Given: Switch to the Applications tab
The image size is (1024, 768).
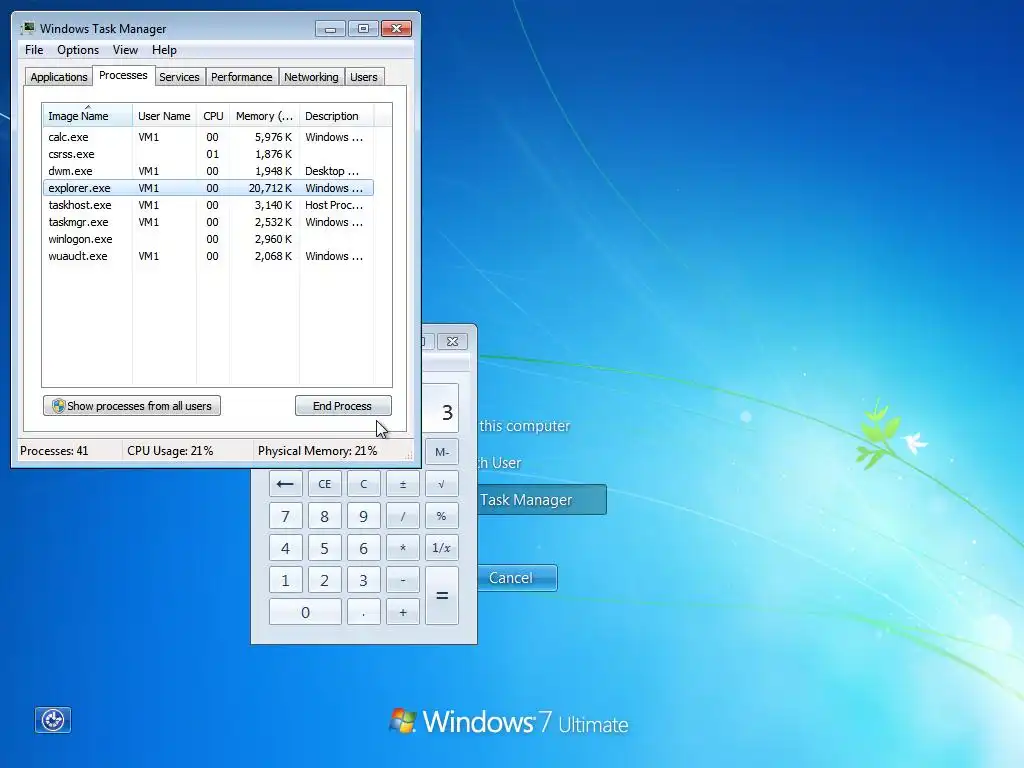Looking at the screenshot, I should (x=59, y=77).
